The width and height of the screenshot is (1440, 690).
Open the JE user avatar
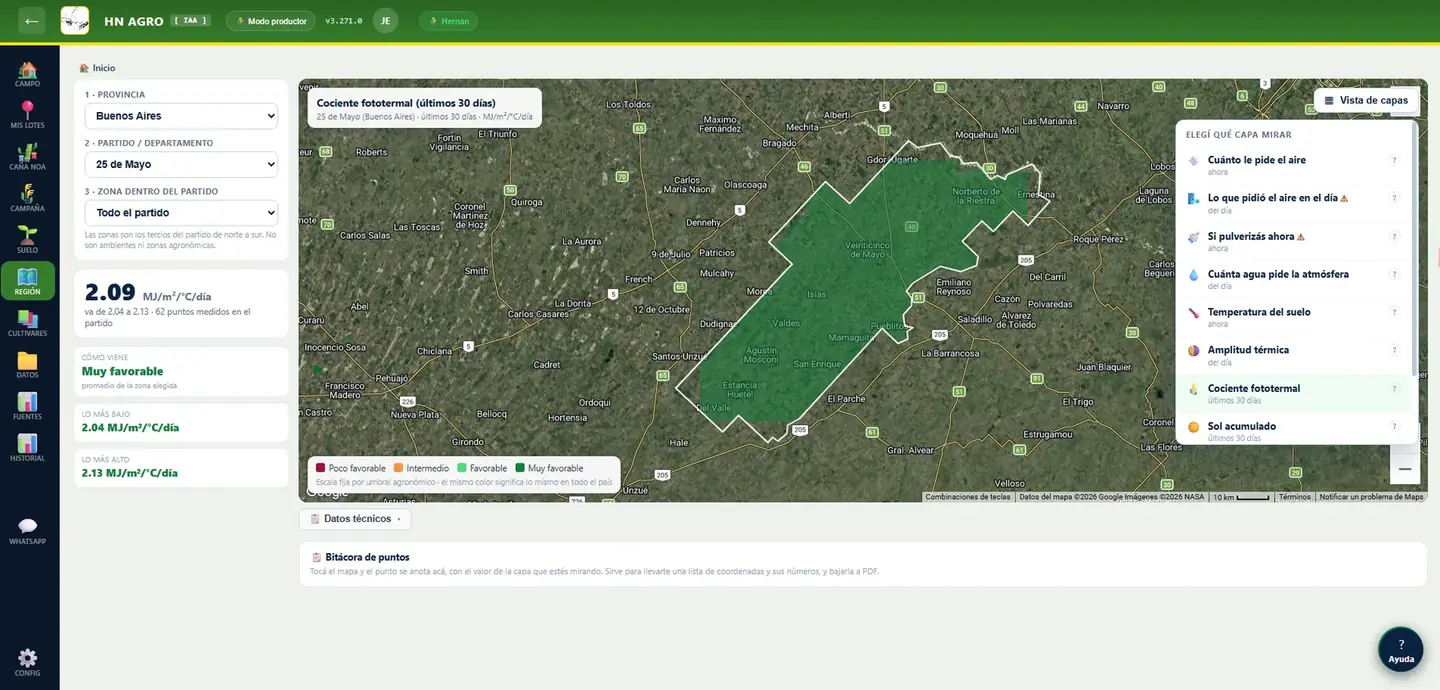point(385,21)
